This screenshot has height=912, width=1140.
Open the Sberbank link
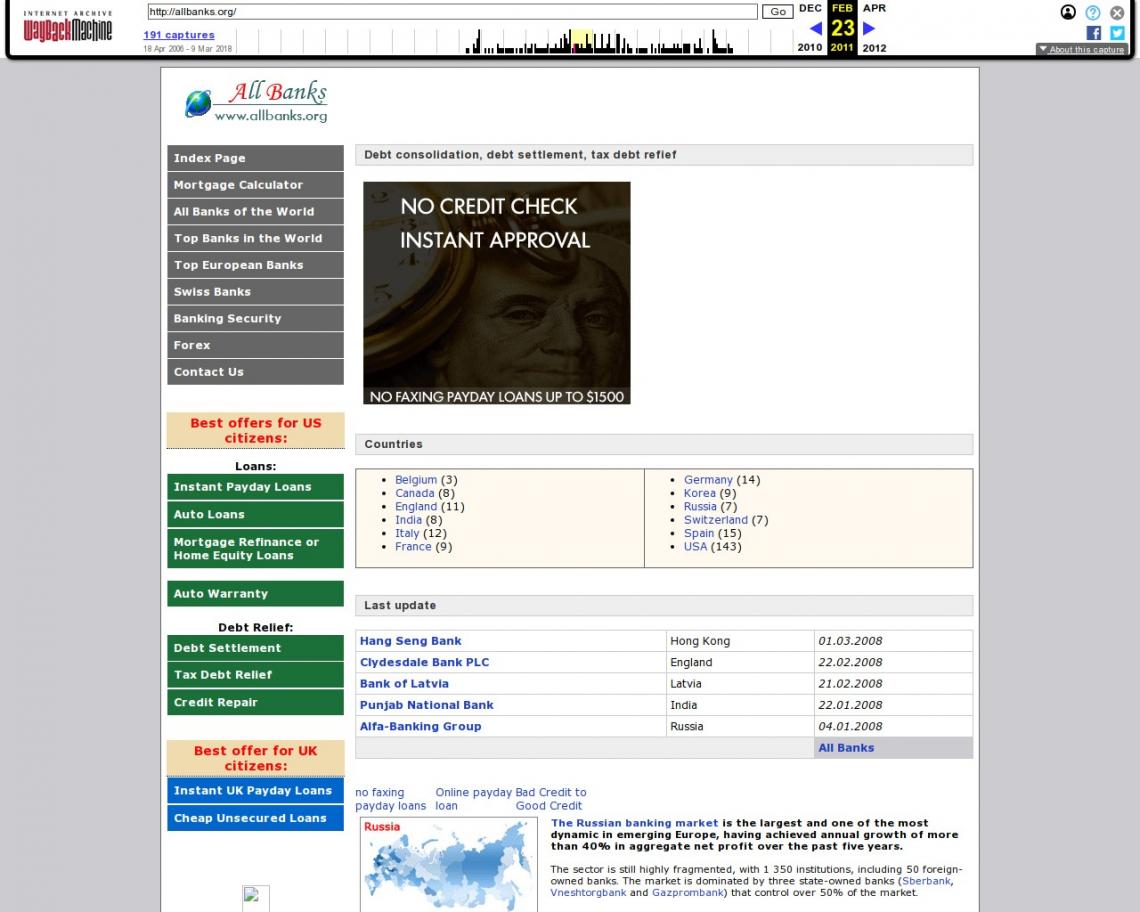[x=926, y=881]
